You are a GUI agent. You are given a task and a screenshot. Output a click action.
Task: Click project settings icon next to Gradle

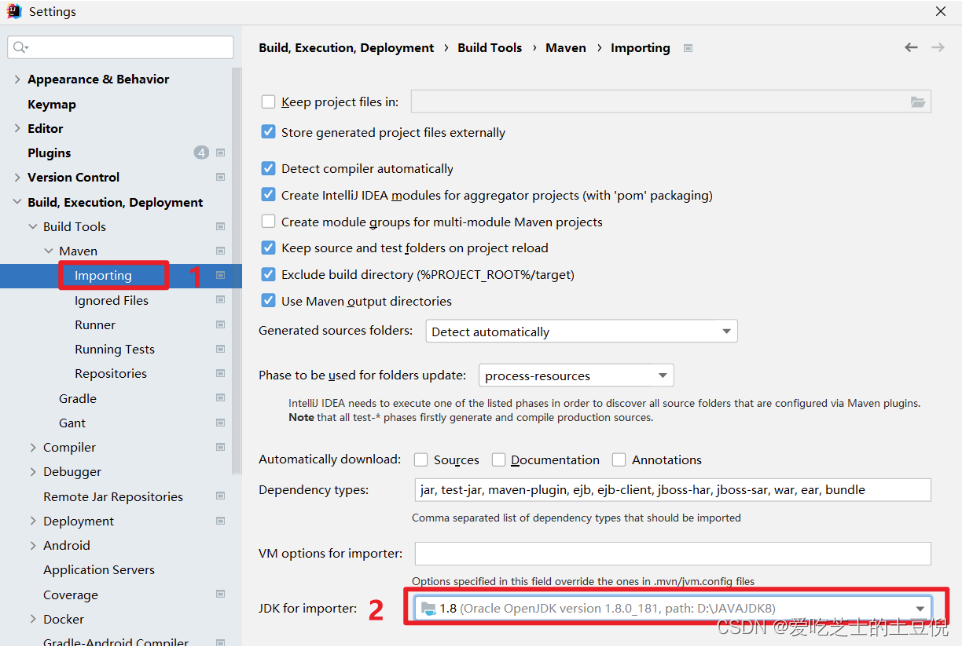[x=220, y=398]
